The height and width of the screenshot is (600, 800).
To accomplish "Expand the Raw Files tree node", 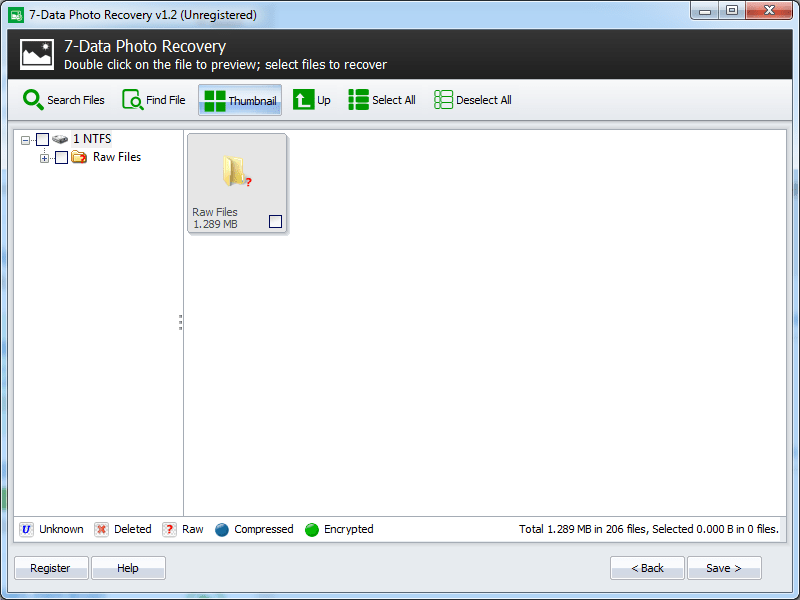I will [44, 157].
